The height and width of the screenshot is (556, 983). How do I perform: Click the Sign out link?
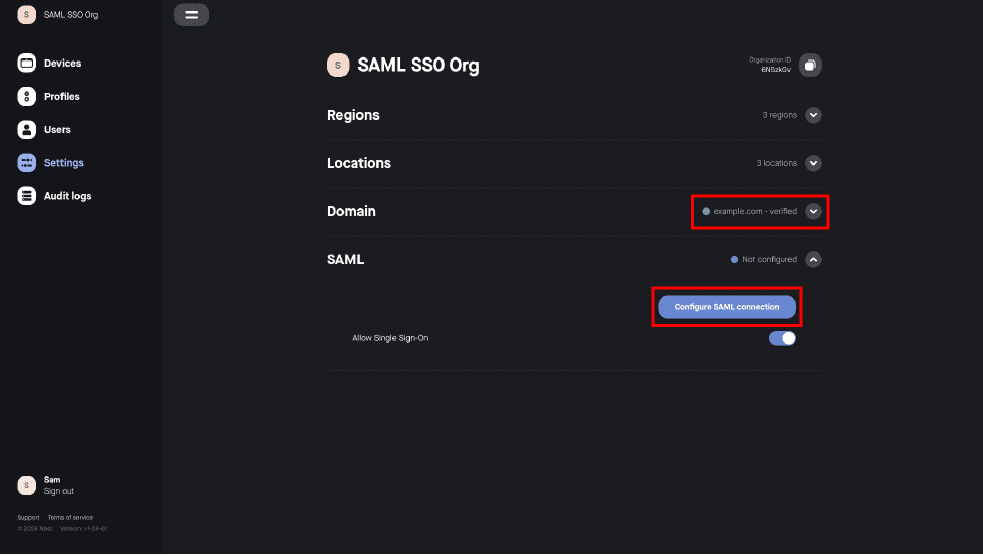[59, 491]
